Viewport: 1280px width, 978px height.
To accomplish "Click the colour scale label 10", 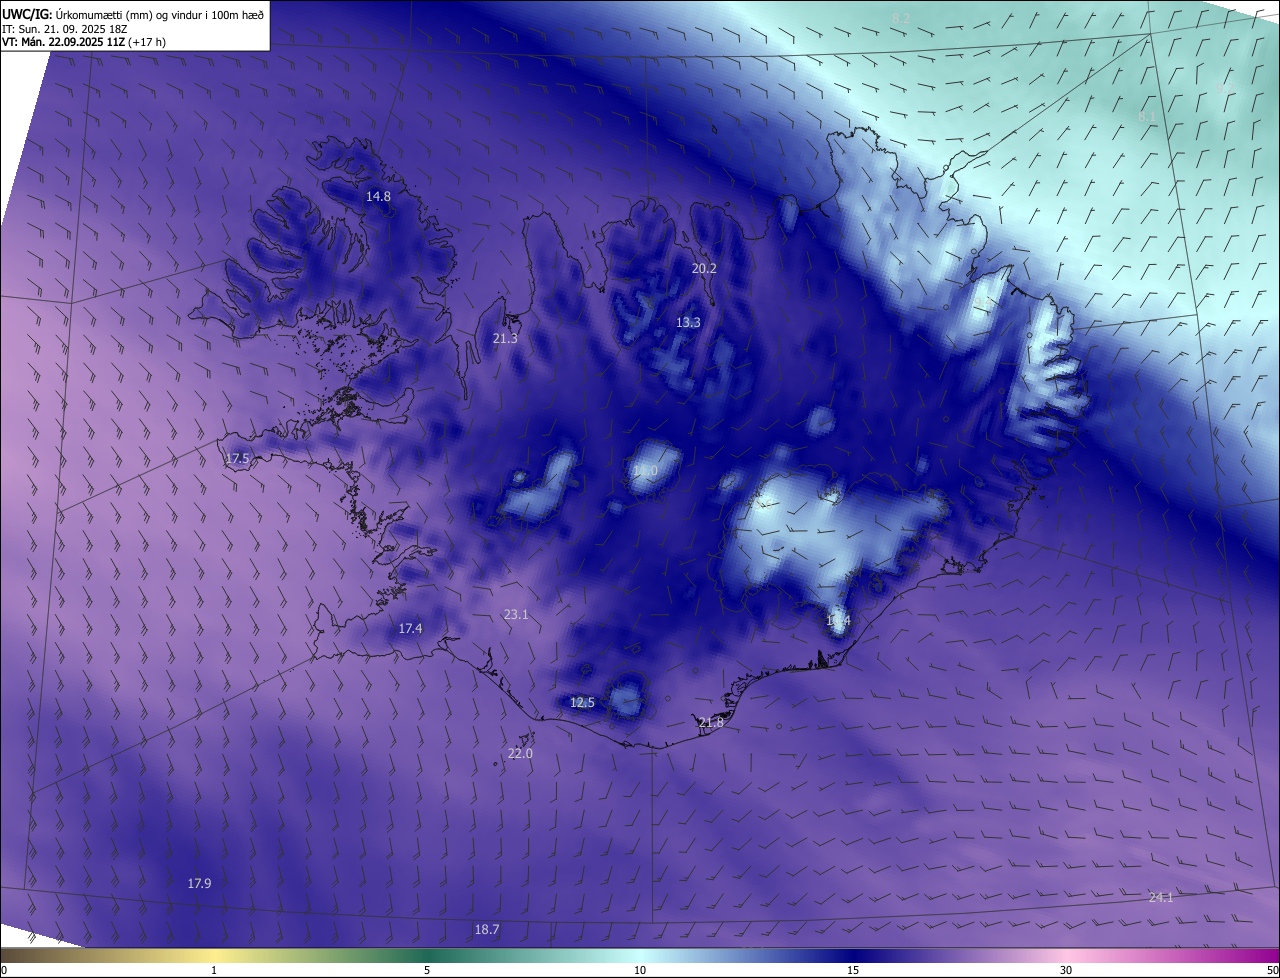I will (640, 971).
